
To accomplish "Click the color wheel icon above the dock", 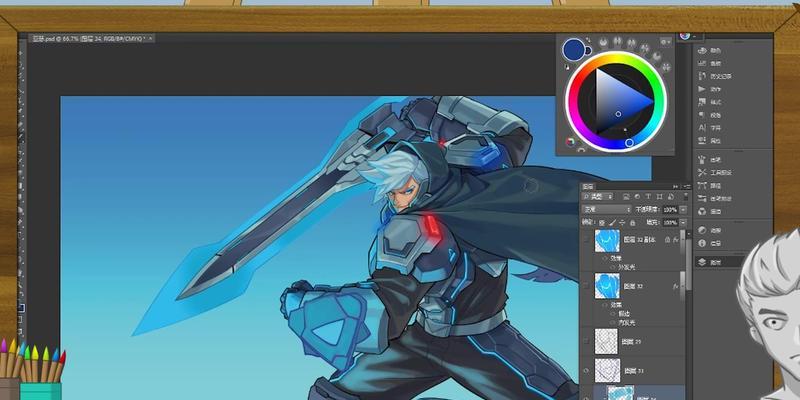I will tap(685, 35).
